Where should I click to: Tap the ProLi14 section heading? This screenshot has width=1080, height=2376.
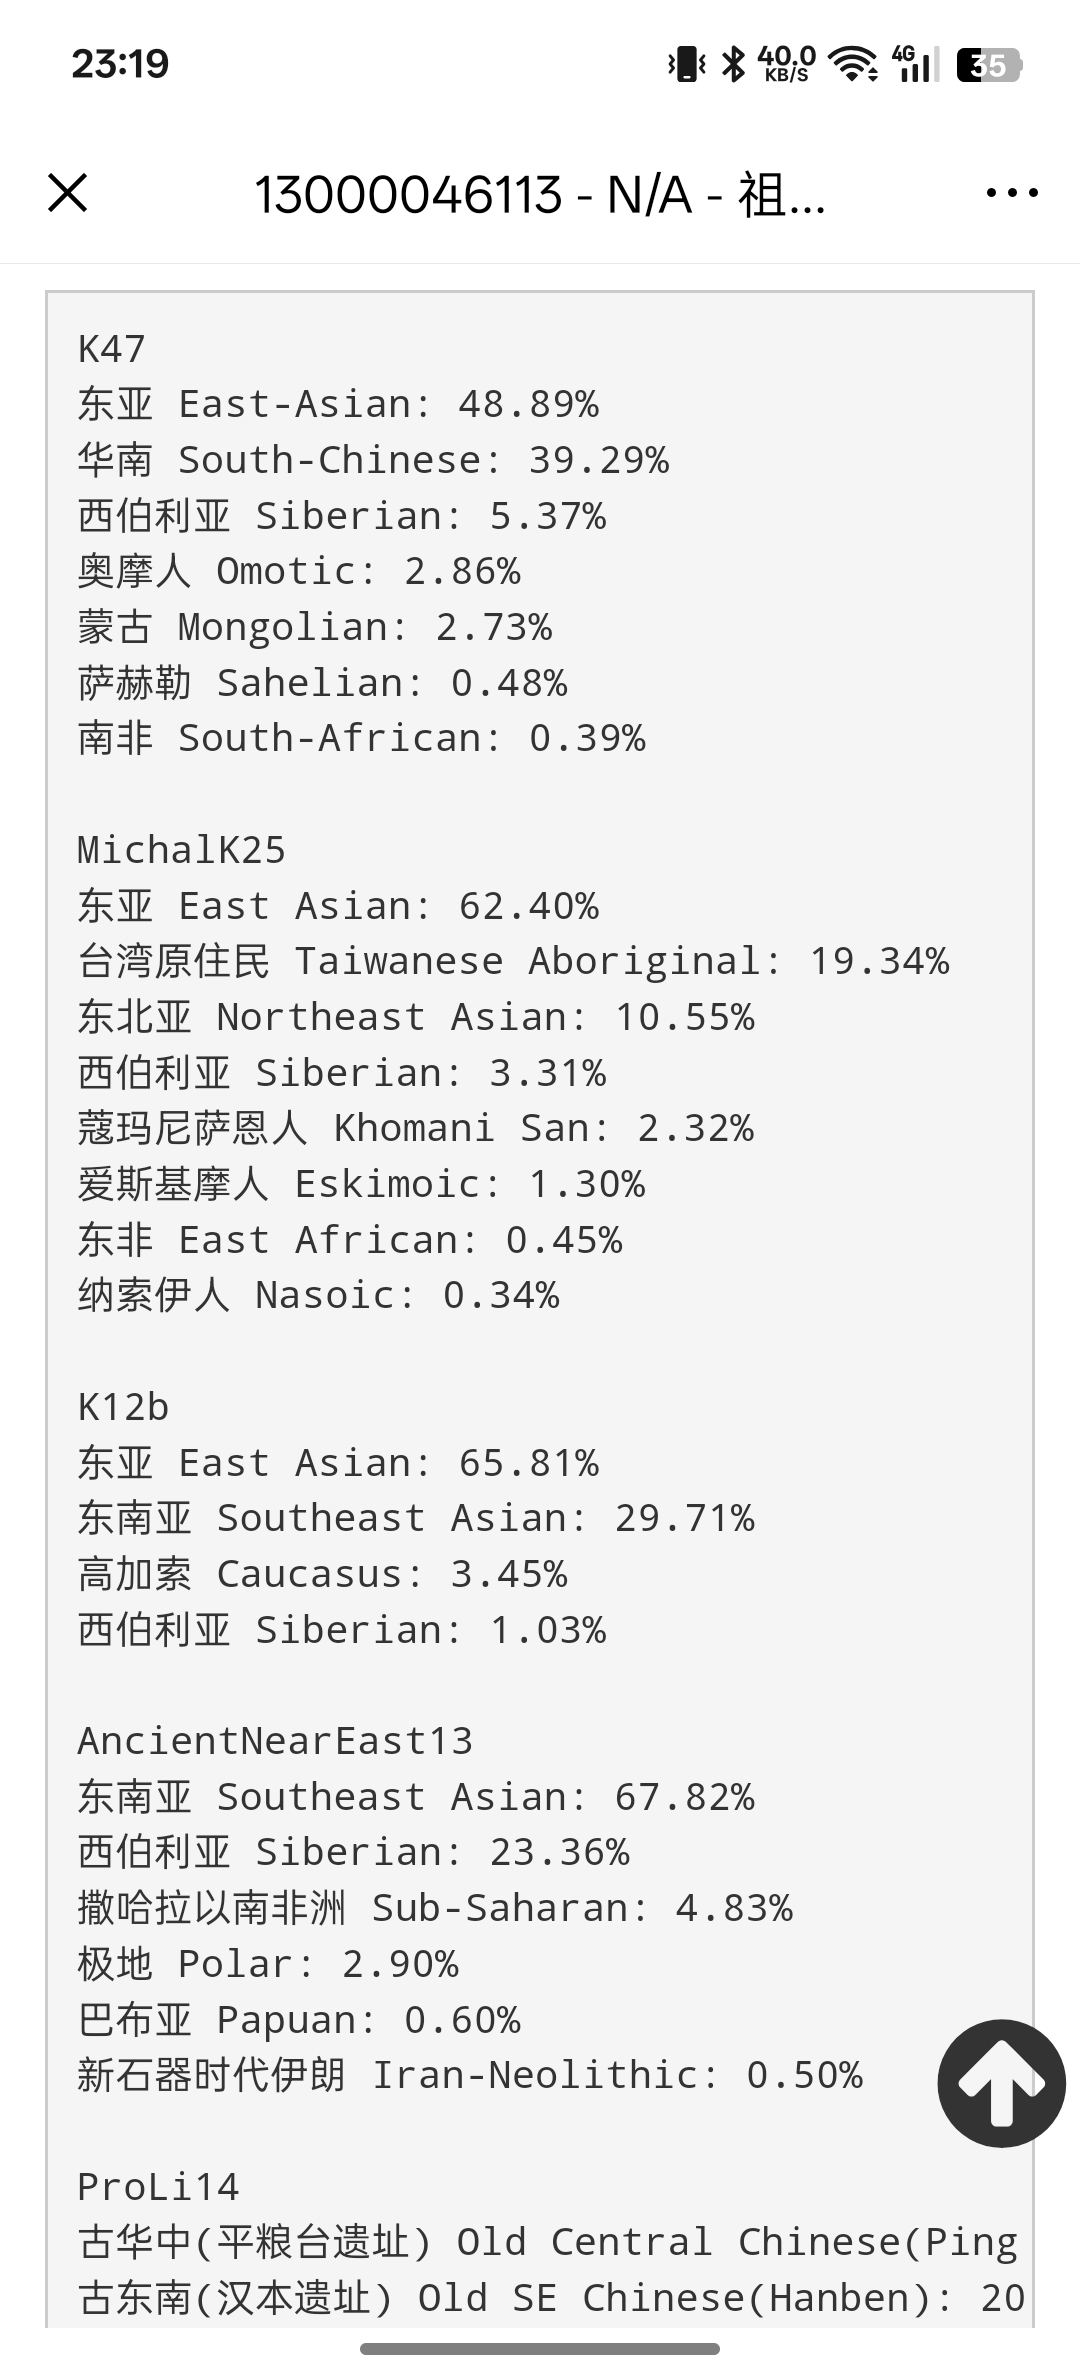pos(159,2187)
